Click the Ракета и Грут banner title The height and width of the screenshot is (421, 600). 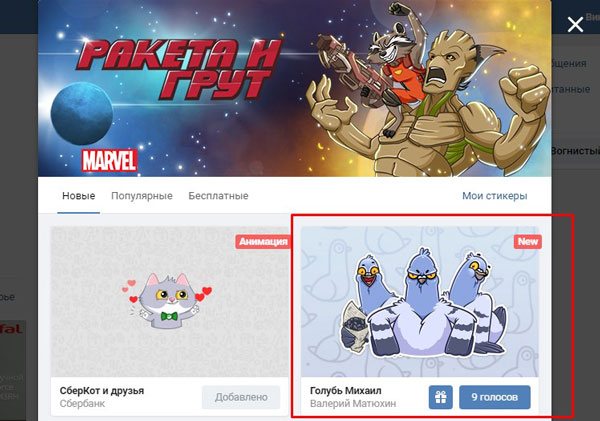click(x=179, y=68)
